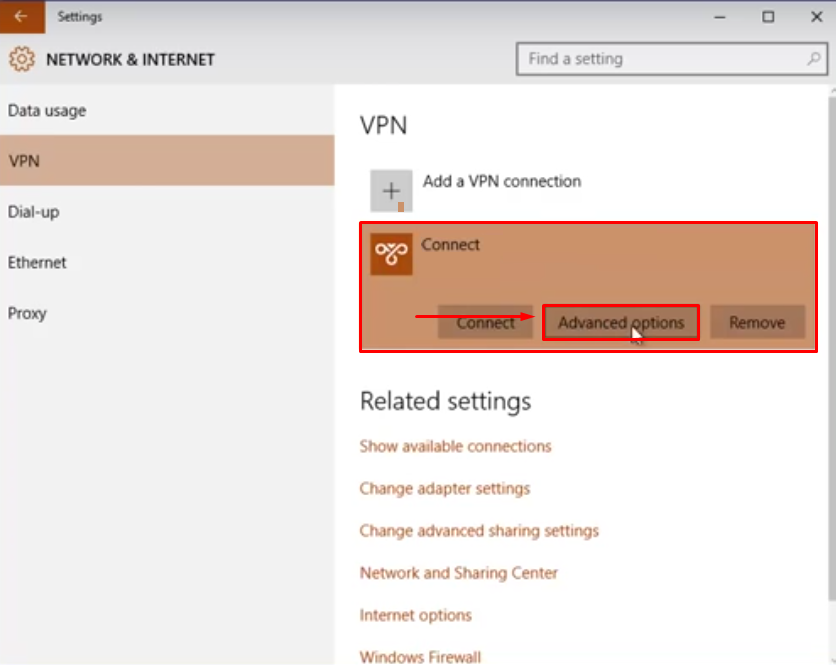
Task: Follow the Change adapter settings link
Action: [x=445, y=488]
